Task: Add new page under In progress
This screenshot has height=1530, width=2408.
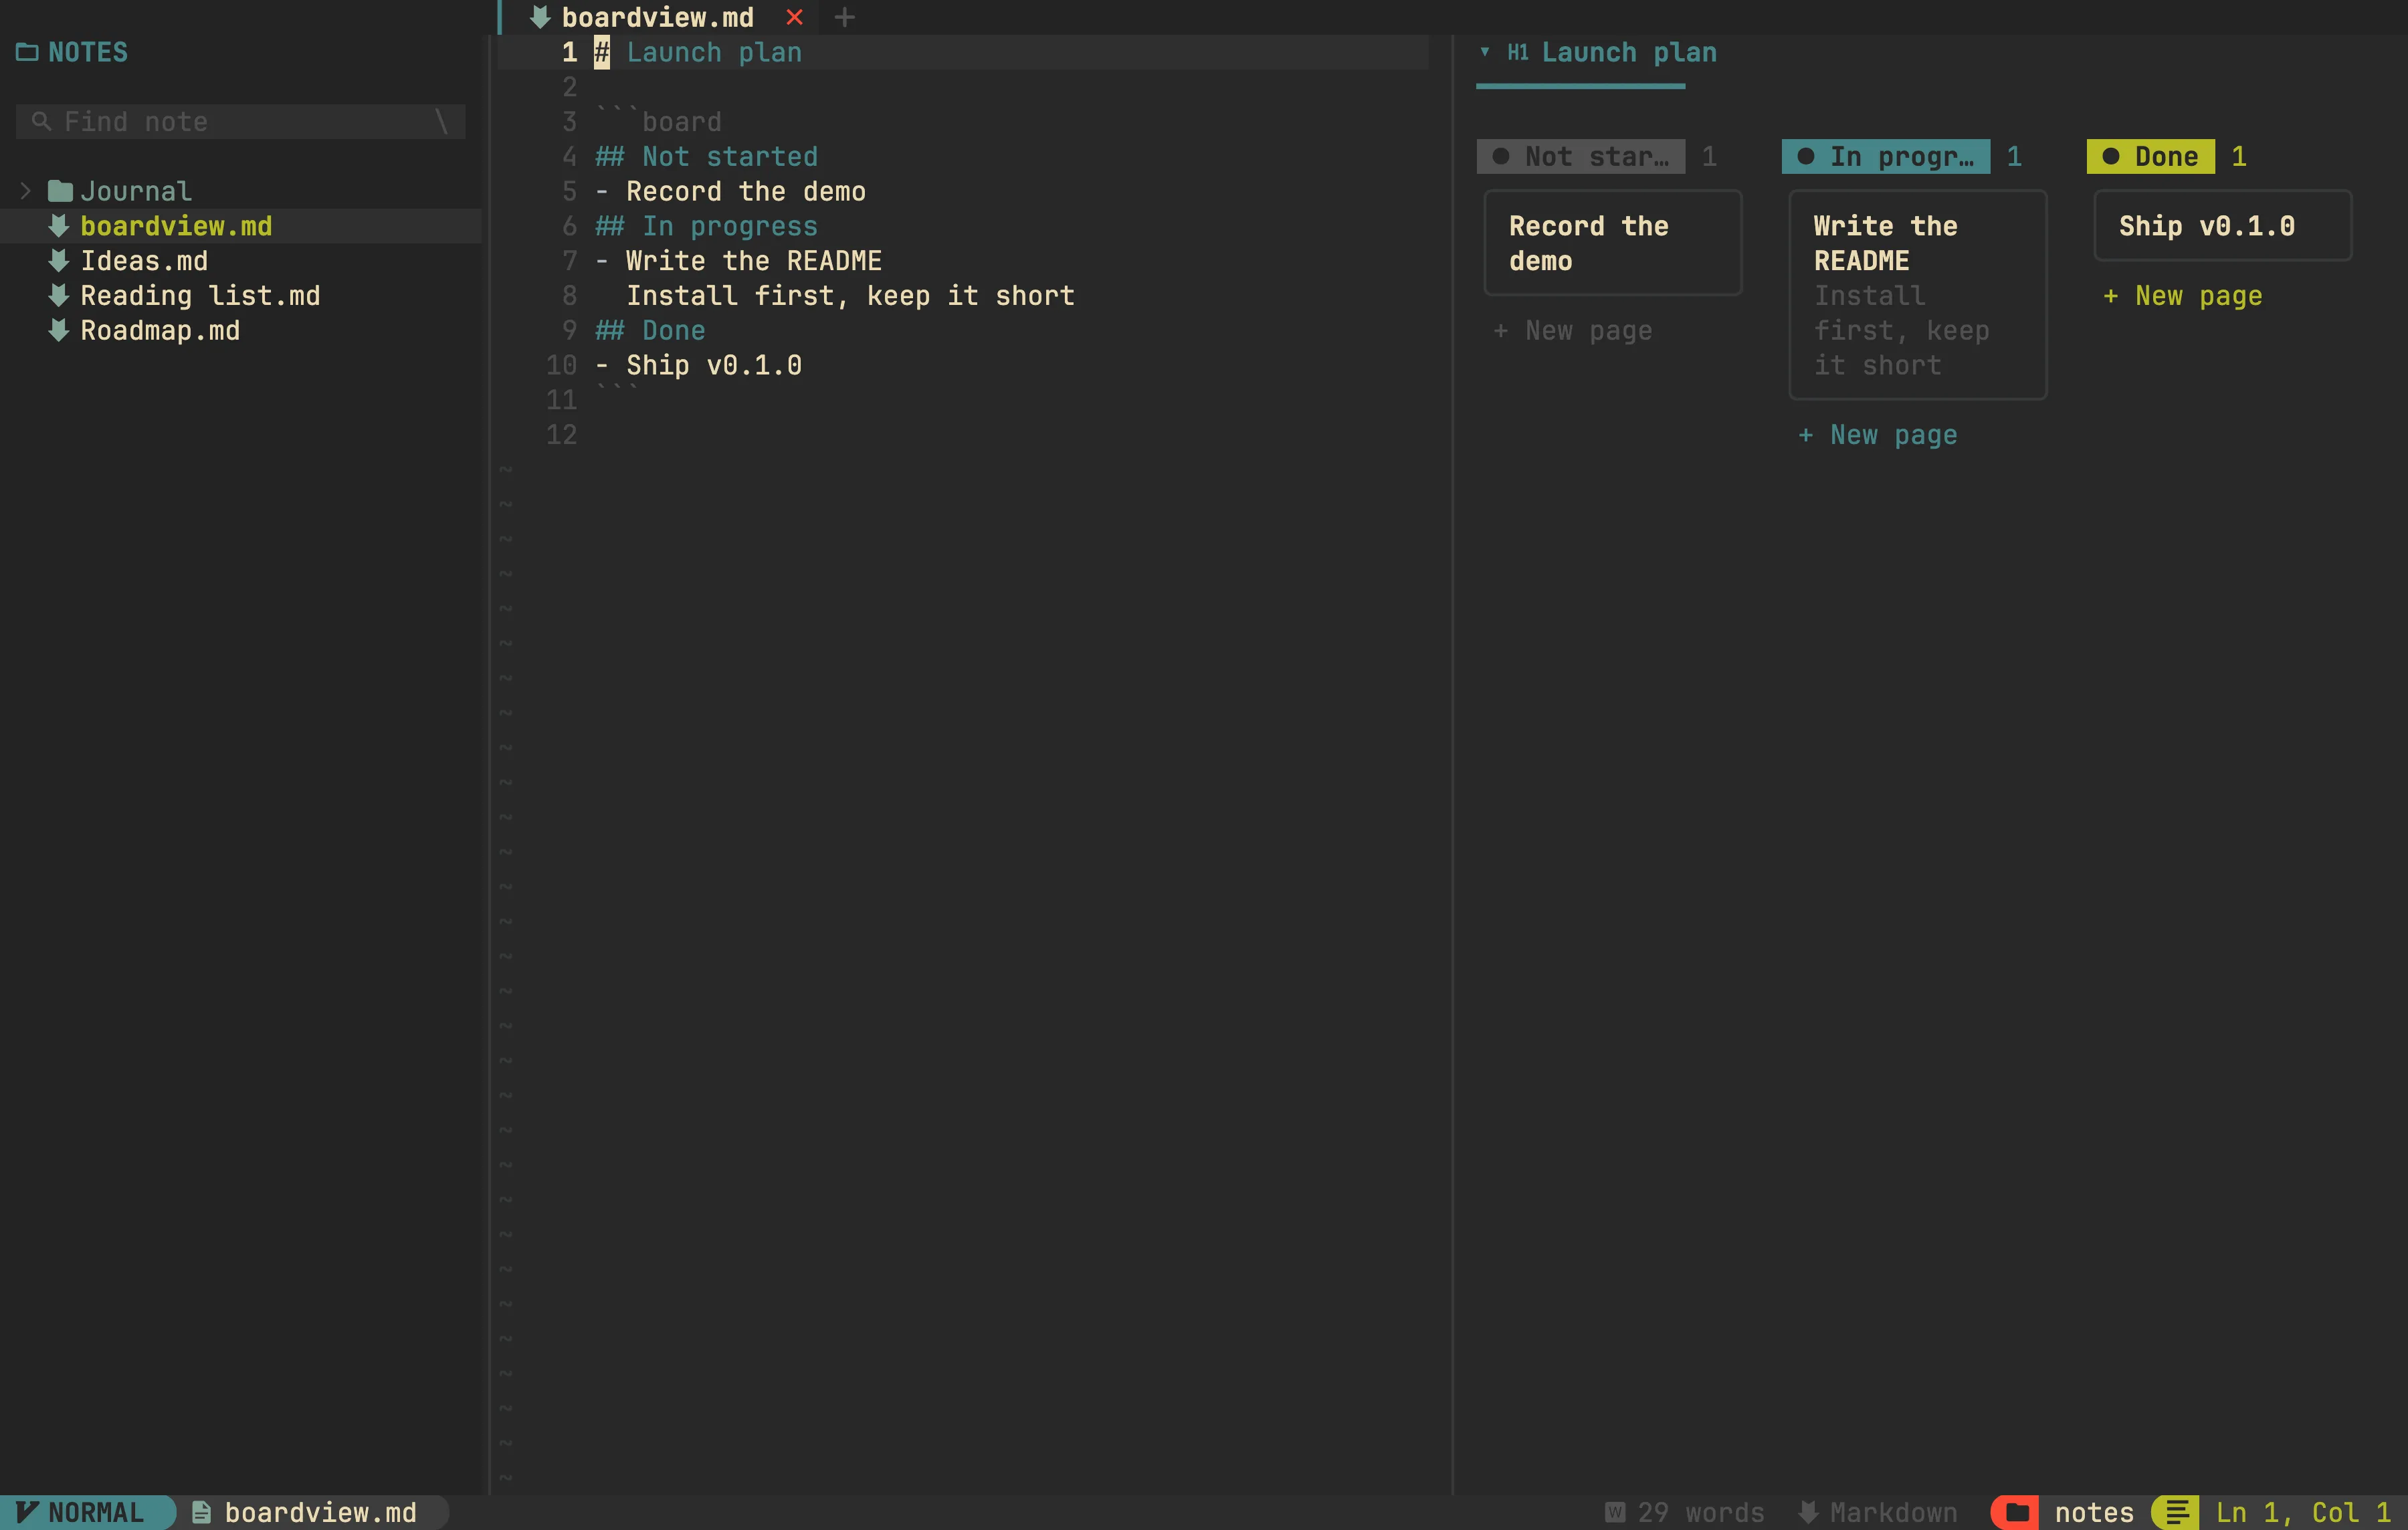Action: coord(1878,435)
